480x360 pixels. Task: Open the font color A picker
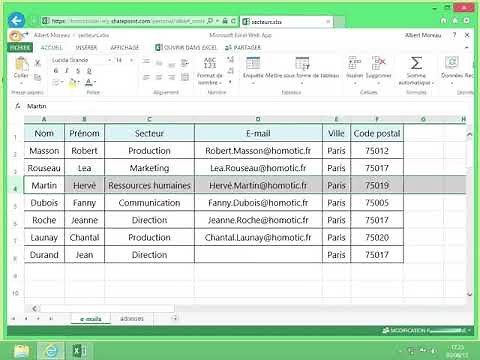pos(90,82)
